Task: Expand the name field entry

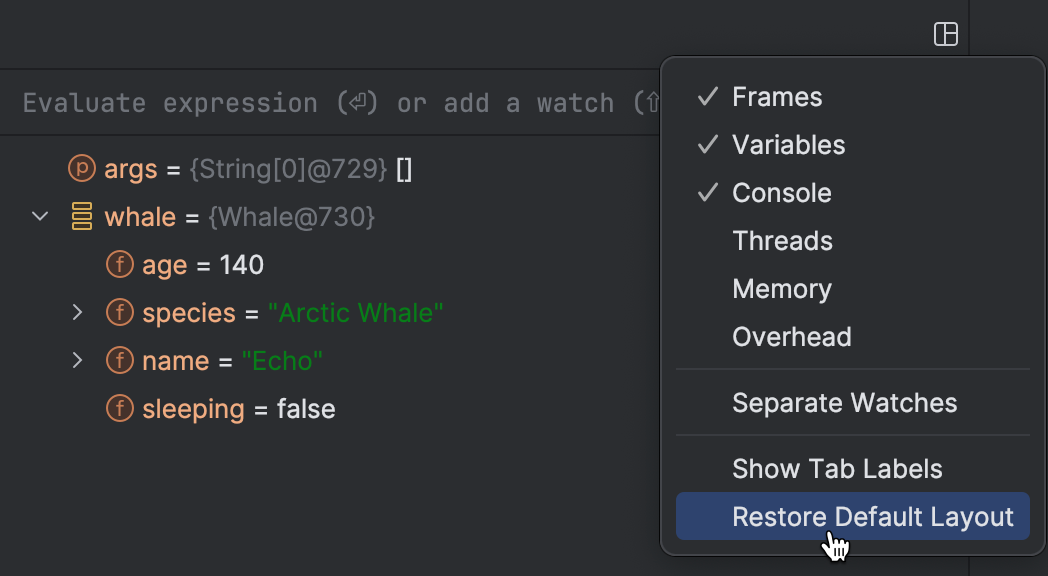Action: tap(78, 360)
